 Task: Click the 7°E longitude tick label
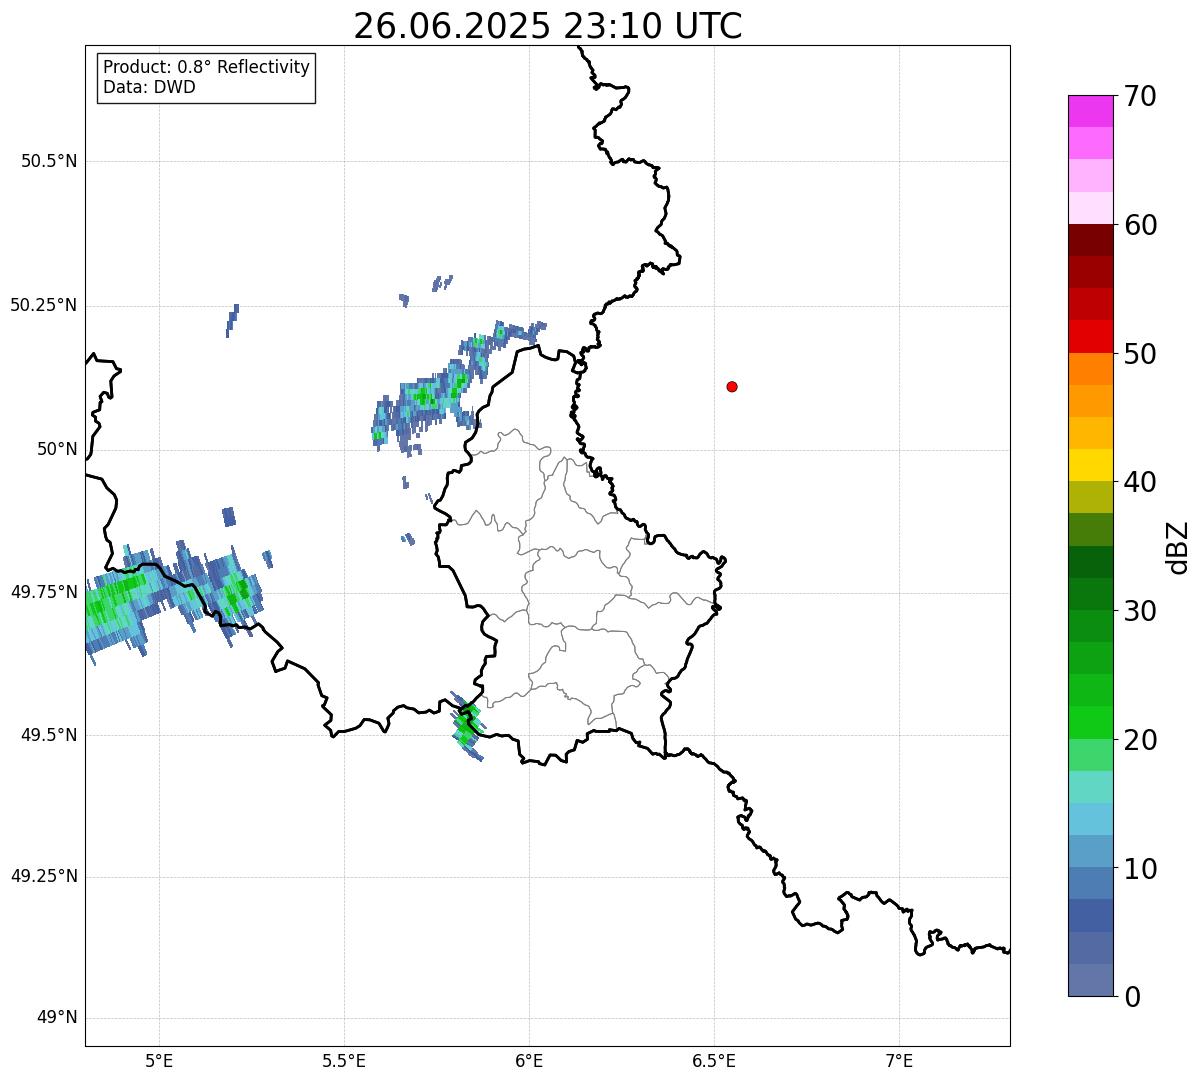[x=899, y=1062]
